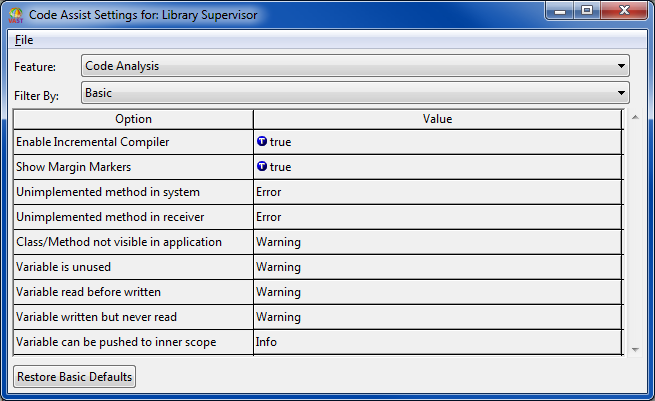Toggle Enable Incremental Compiler value

click(x=437, y=142)
